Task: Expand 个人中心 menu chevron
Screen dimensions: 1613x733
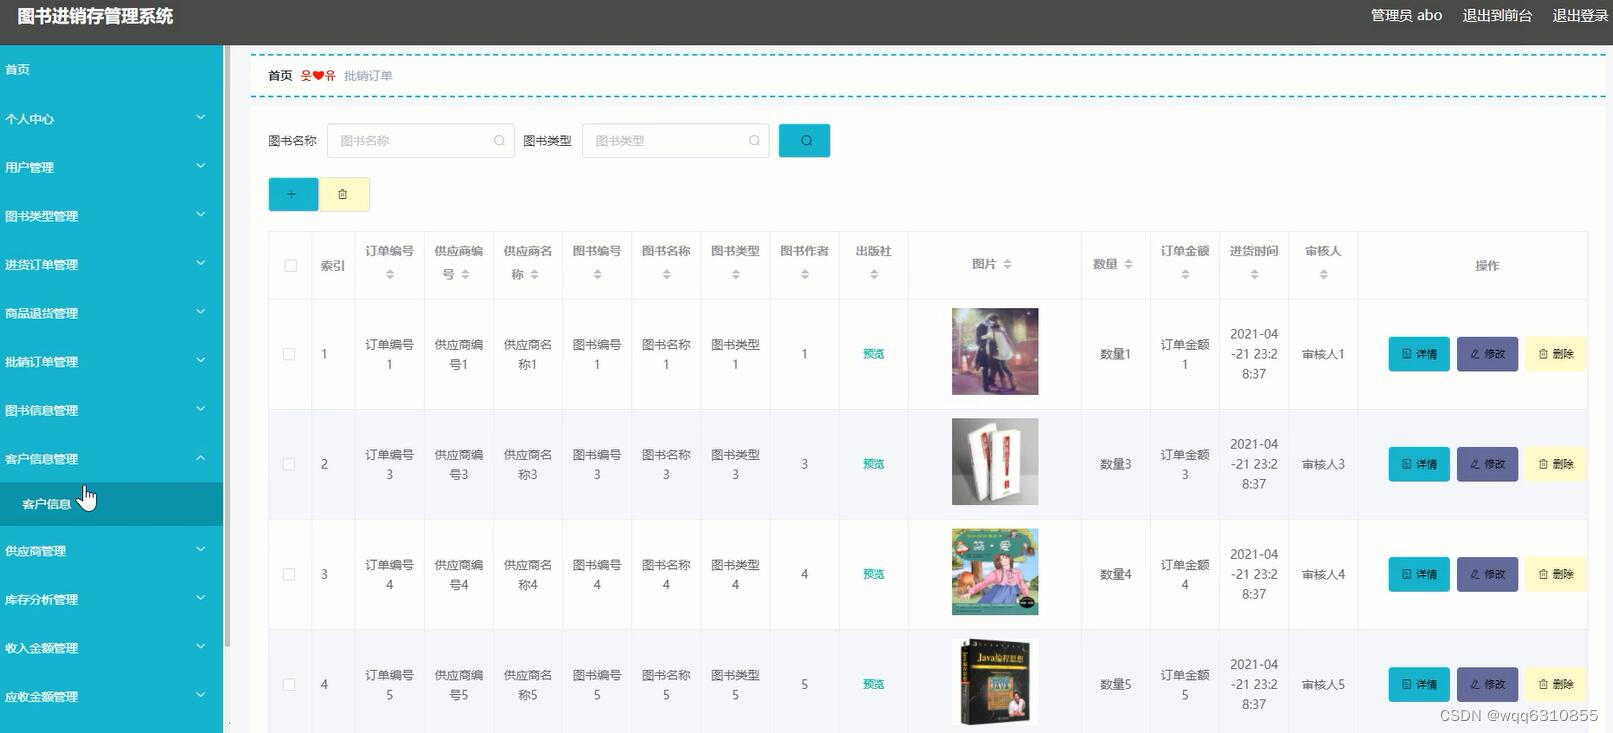Action: click(200, 117)
